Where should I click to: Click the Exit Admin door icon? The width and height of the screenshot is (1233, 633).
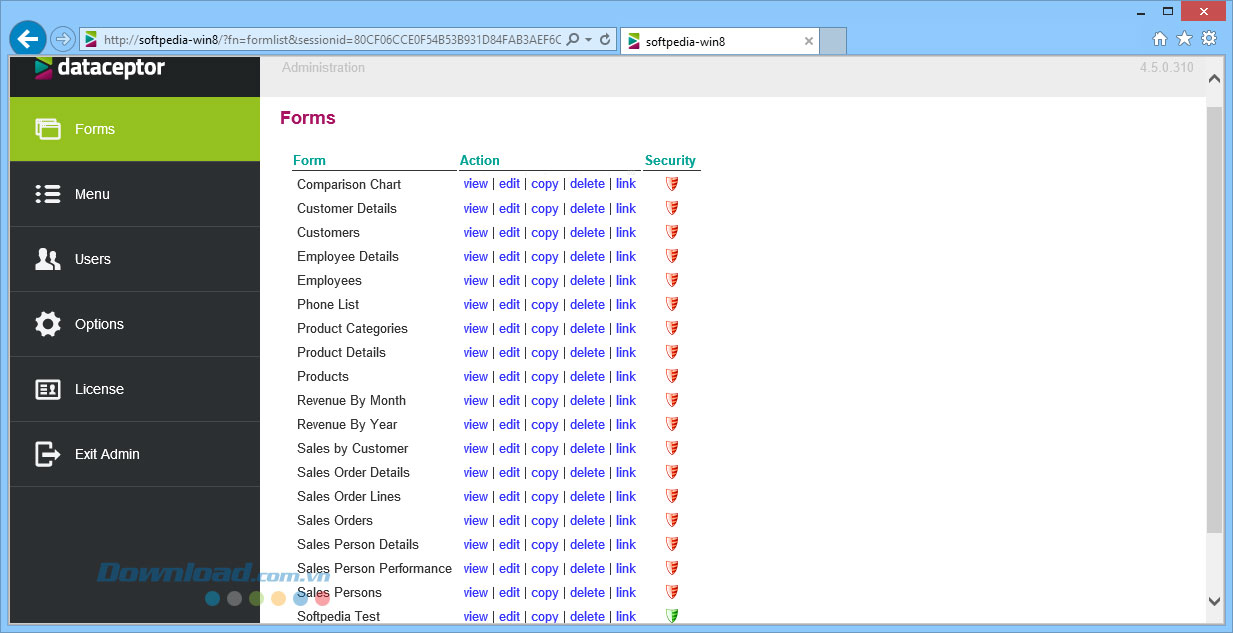48,454
